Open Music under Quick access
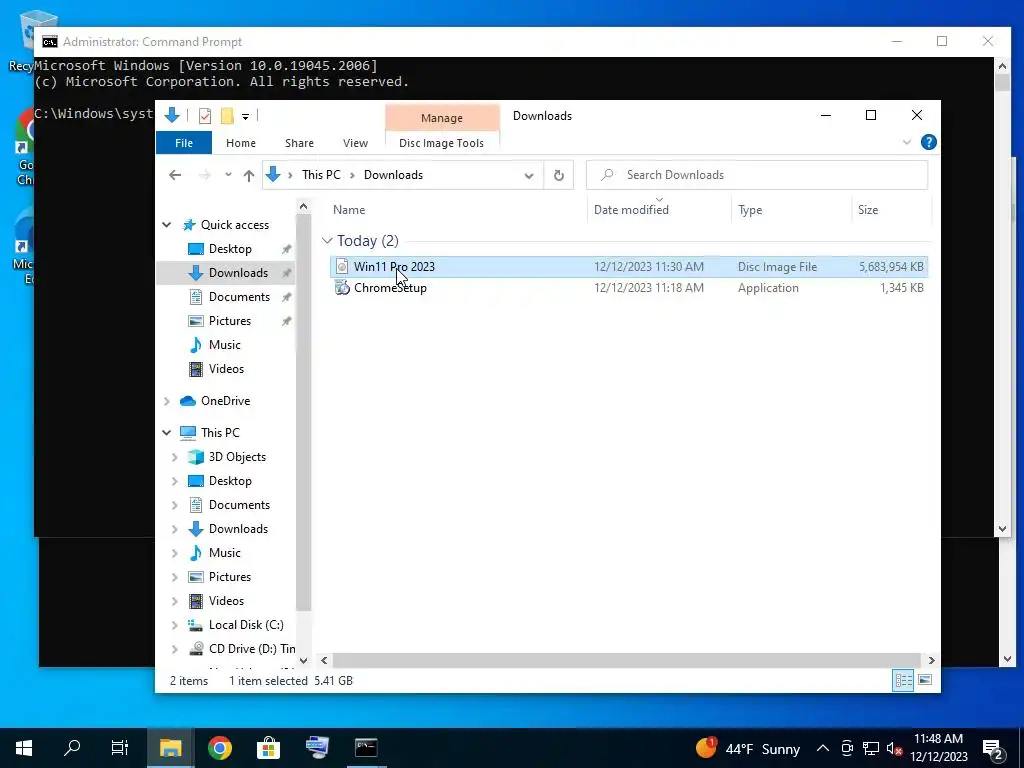Screen dimensions: 1024x768 tap(225, 345)
